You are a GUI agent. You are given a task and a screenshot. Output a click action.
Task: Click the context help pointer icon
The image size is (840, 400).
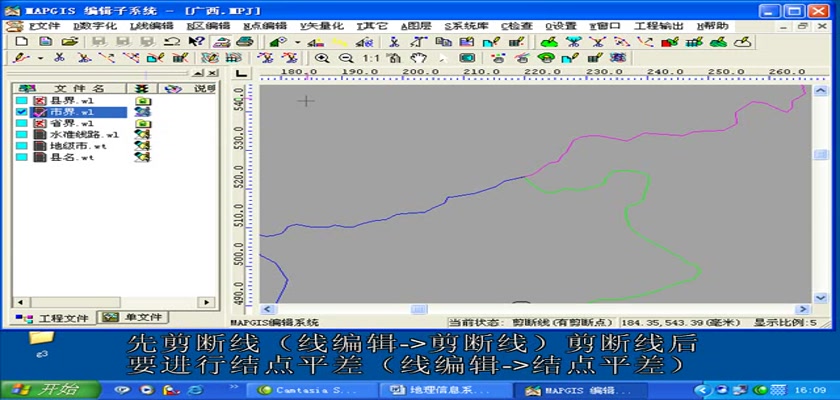tap(196, 42)
